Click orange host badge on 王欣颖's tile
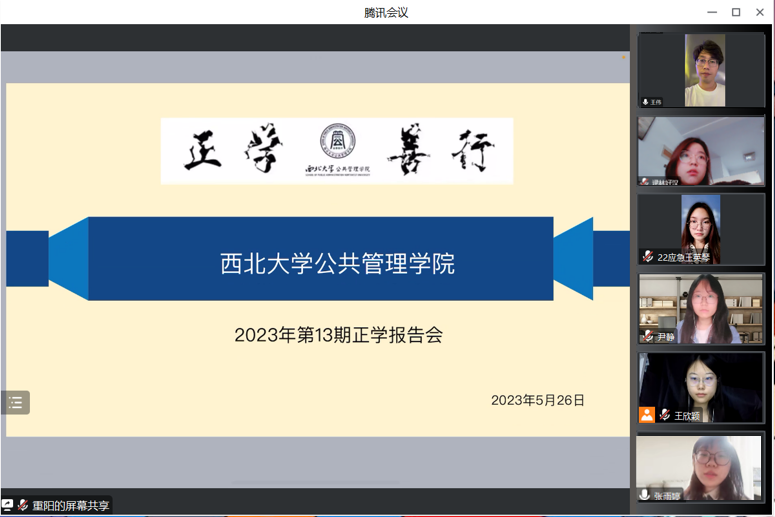 (647, 415)
